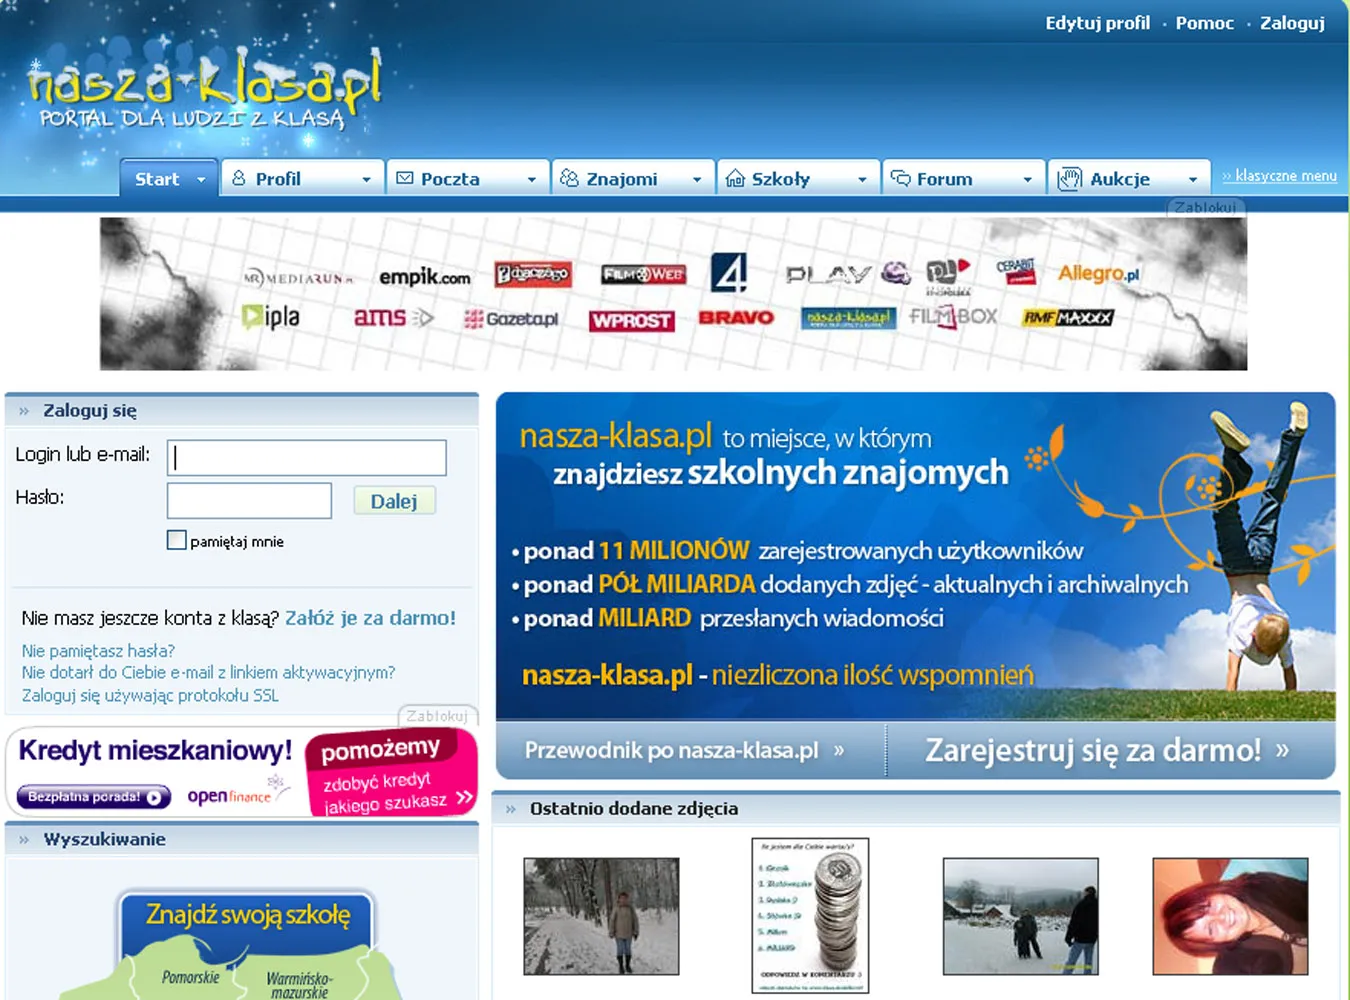Enable the pamiętaj mnie checkbox
This screenshot has height=1000, width=1350.
pos(177,540)
